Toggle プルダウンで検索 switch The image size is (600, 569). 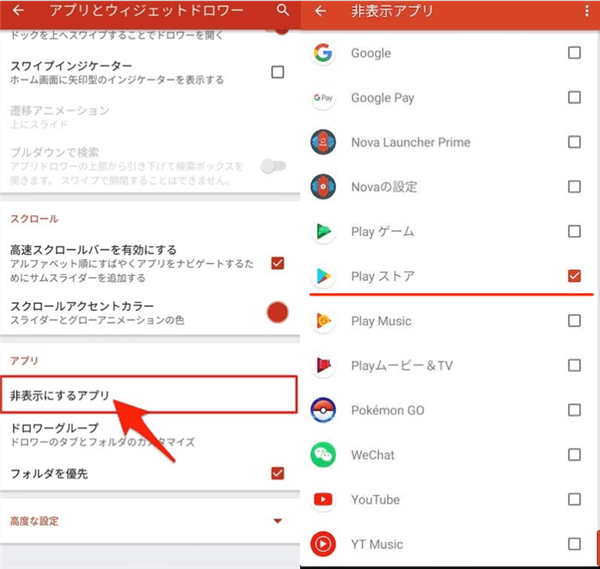(274, 166)
